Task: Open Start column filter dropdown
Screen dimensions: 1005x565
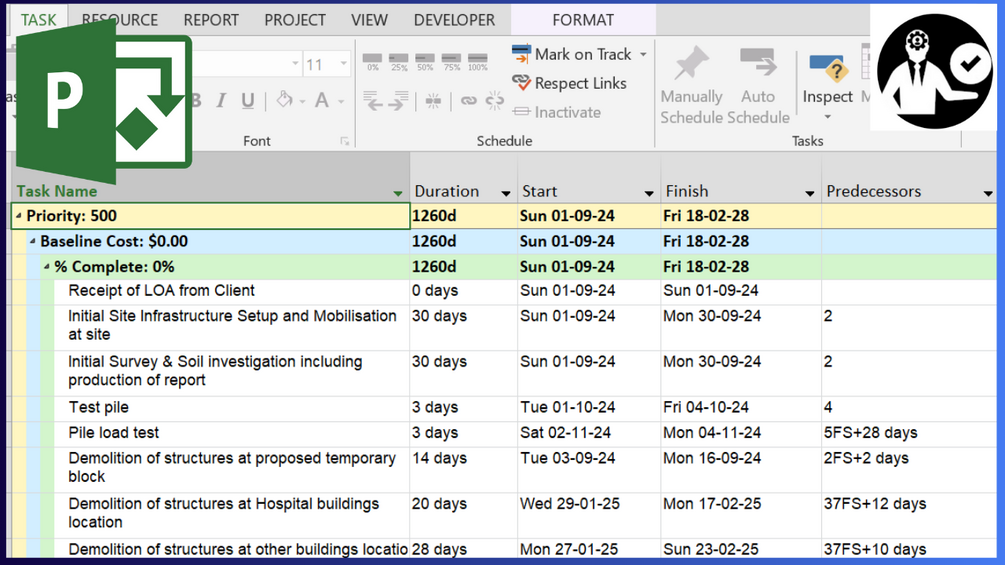Action: coord(649,193)
